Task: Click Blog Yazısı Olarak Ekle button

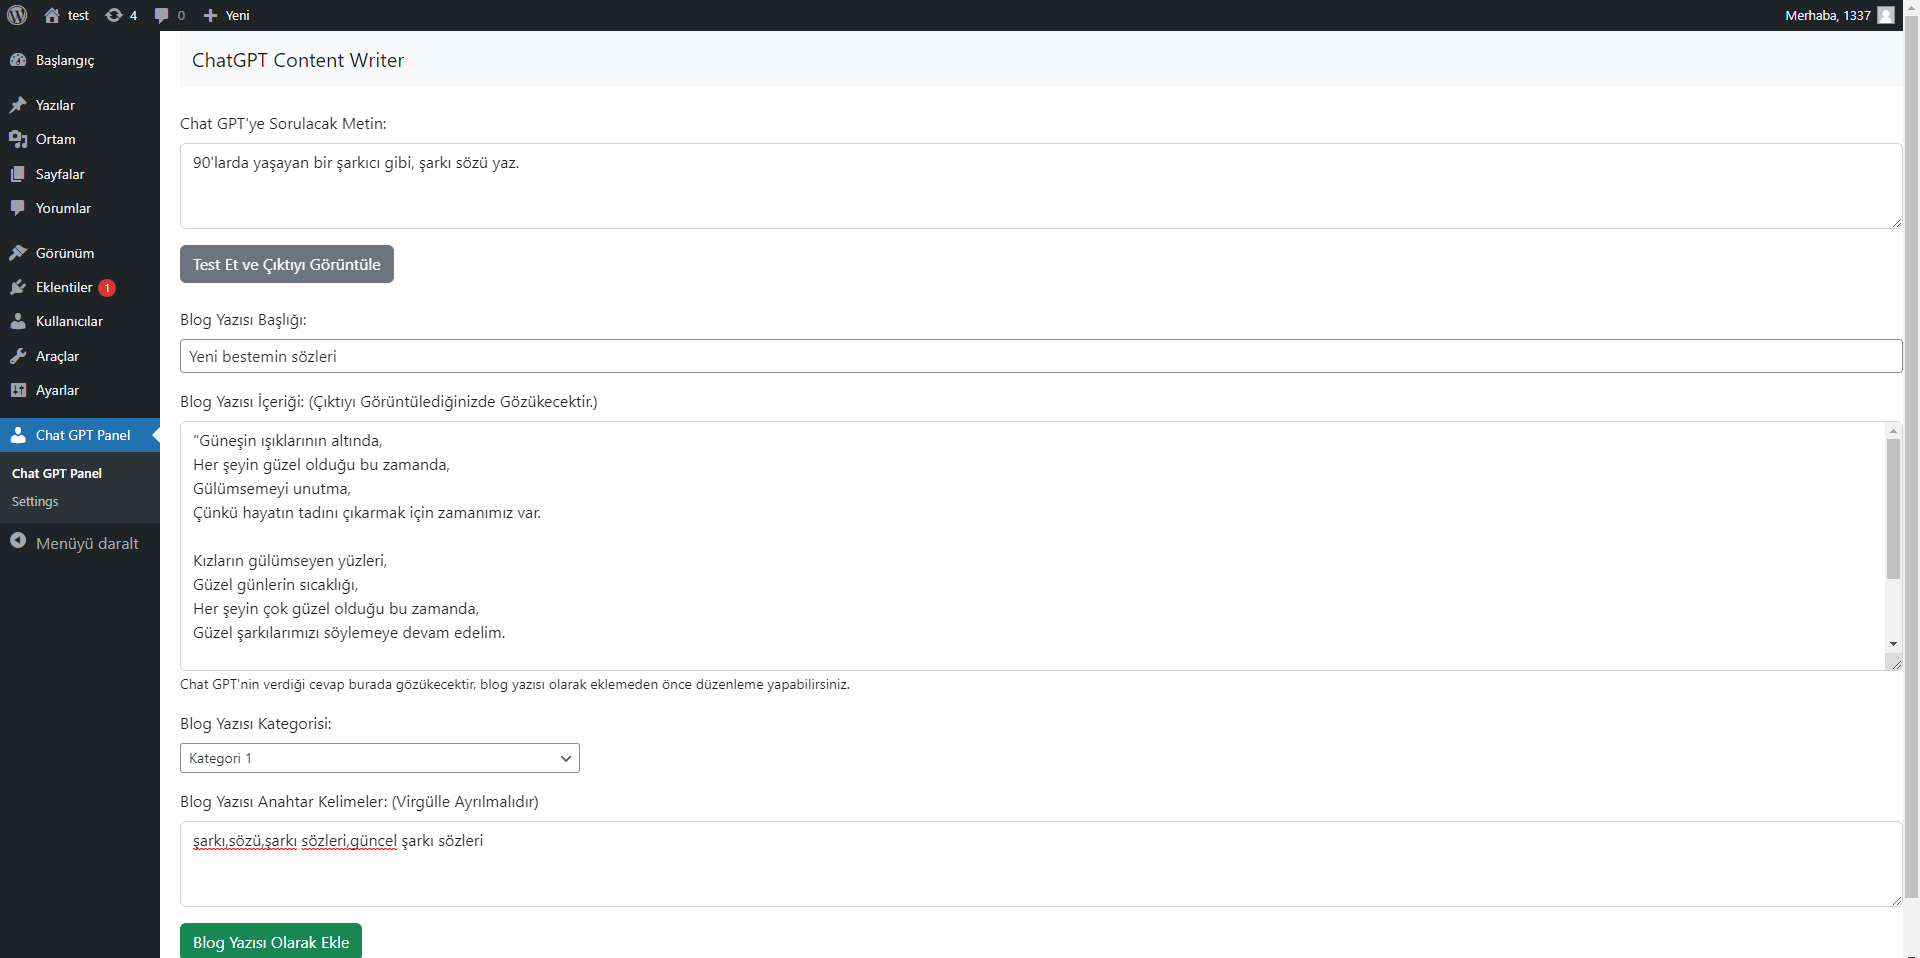Action: (271, 941)
